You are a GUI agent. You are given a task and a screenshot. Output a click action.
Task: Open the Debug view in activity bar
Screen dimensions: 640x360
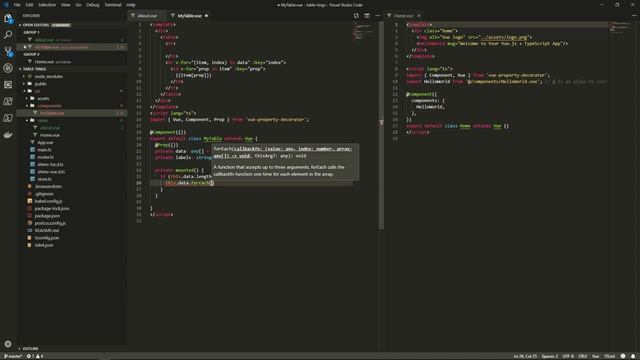point(8,68)
